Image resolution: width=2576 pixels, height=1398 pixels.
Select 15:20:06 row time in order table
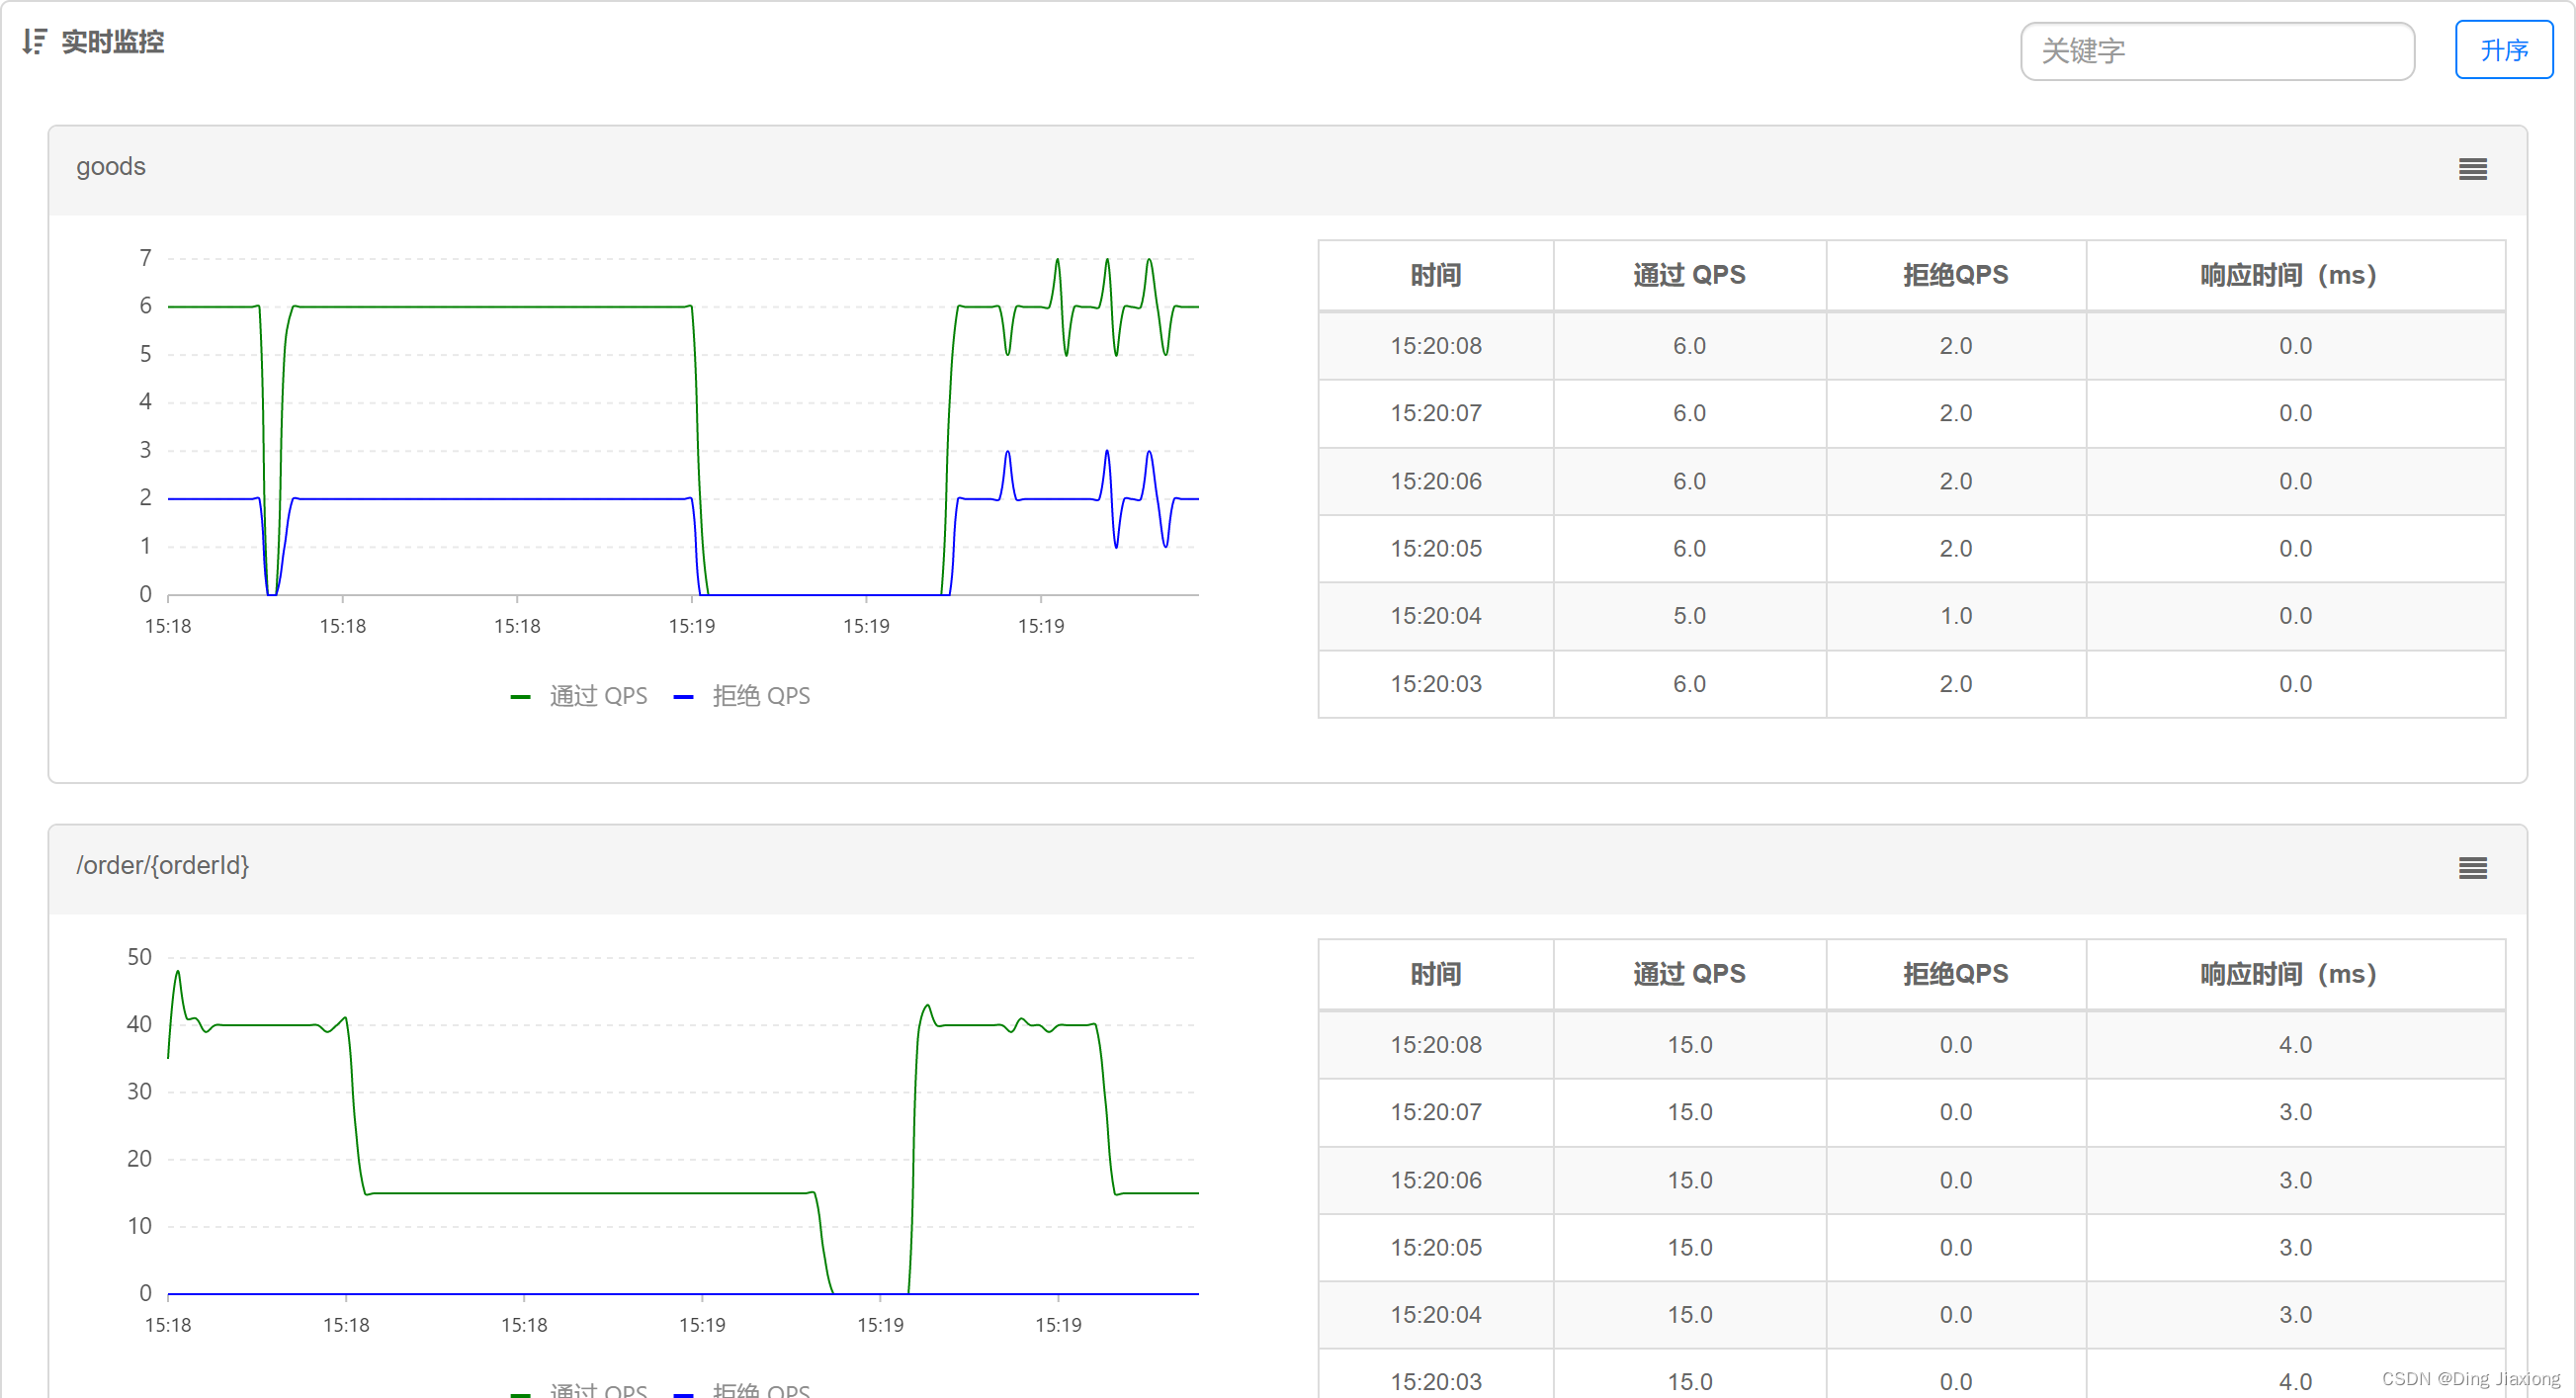tap(1435, 1180)
